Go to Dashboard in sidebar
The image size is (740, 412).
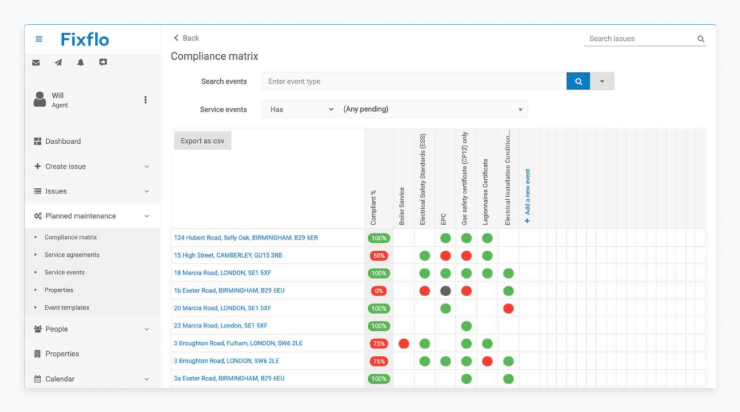[62, 142]
